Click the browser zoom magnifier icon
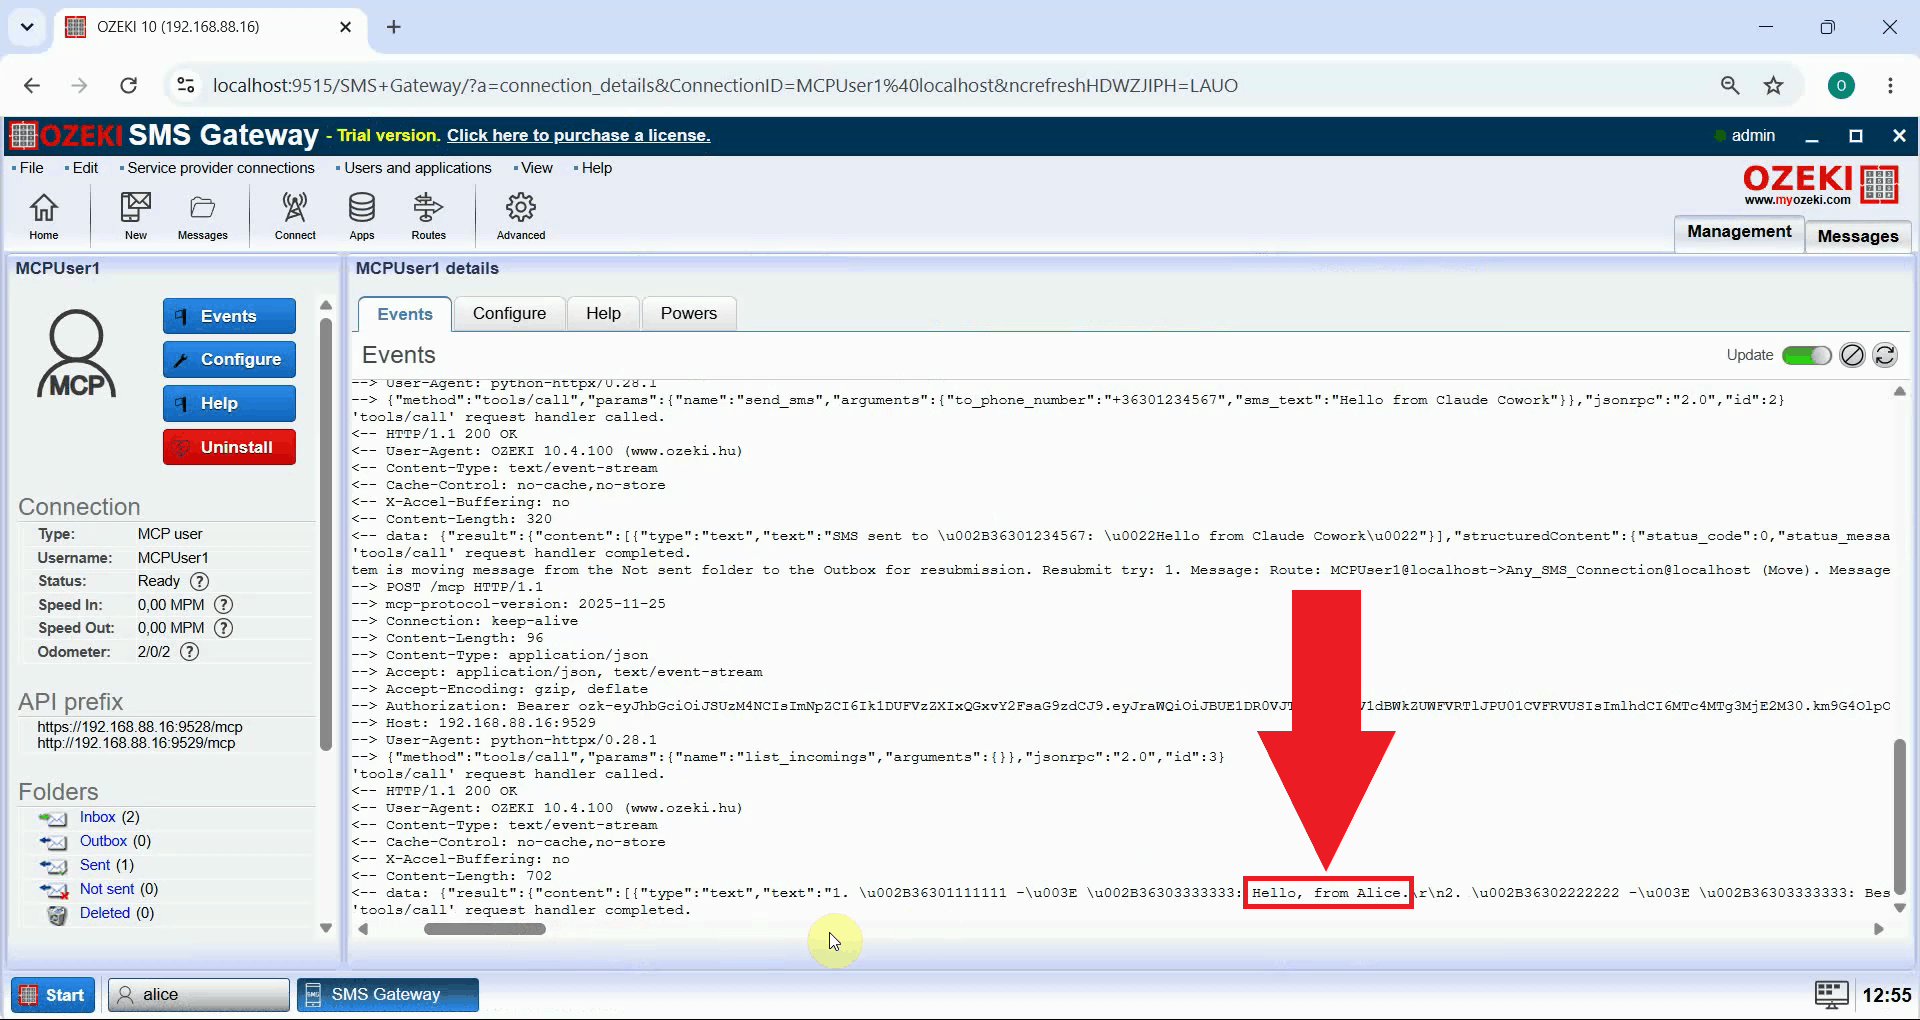Viewport: 1920px width, 1020px height. [x=1730, y=85]
